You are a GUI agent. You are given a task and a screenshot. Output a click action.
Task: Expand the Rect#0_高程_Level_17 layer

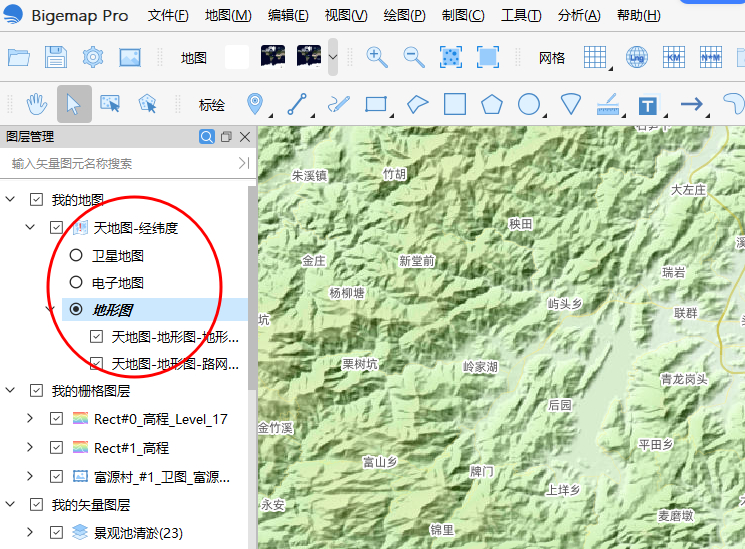tap(30, 418)
